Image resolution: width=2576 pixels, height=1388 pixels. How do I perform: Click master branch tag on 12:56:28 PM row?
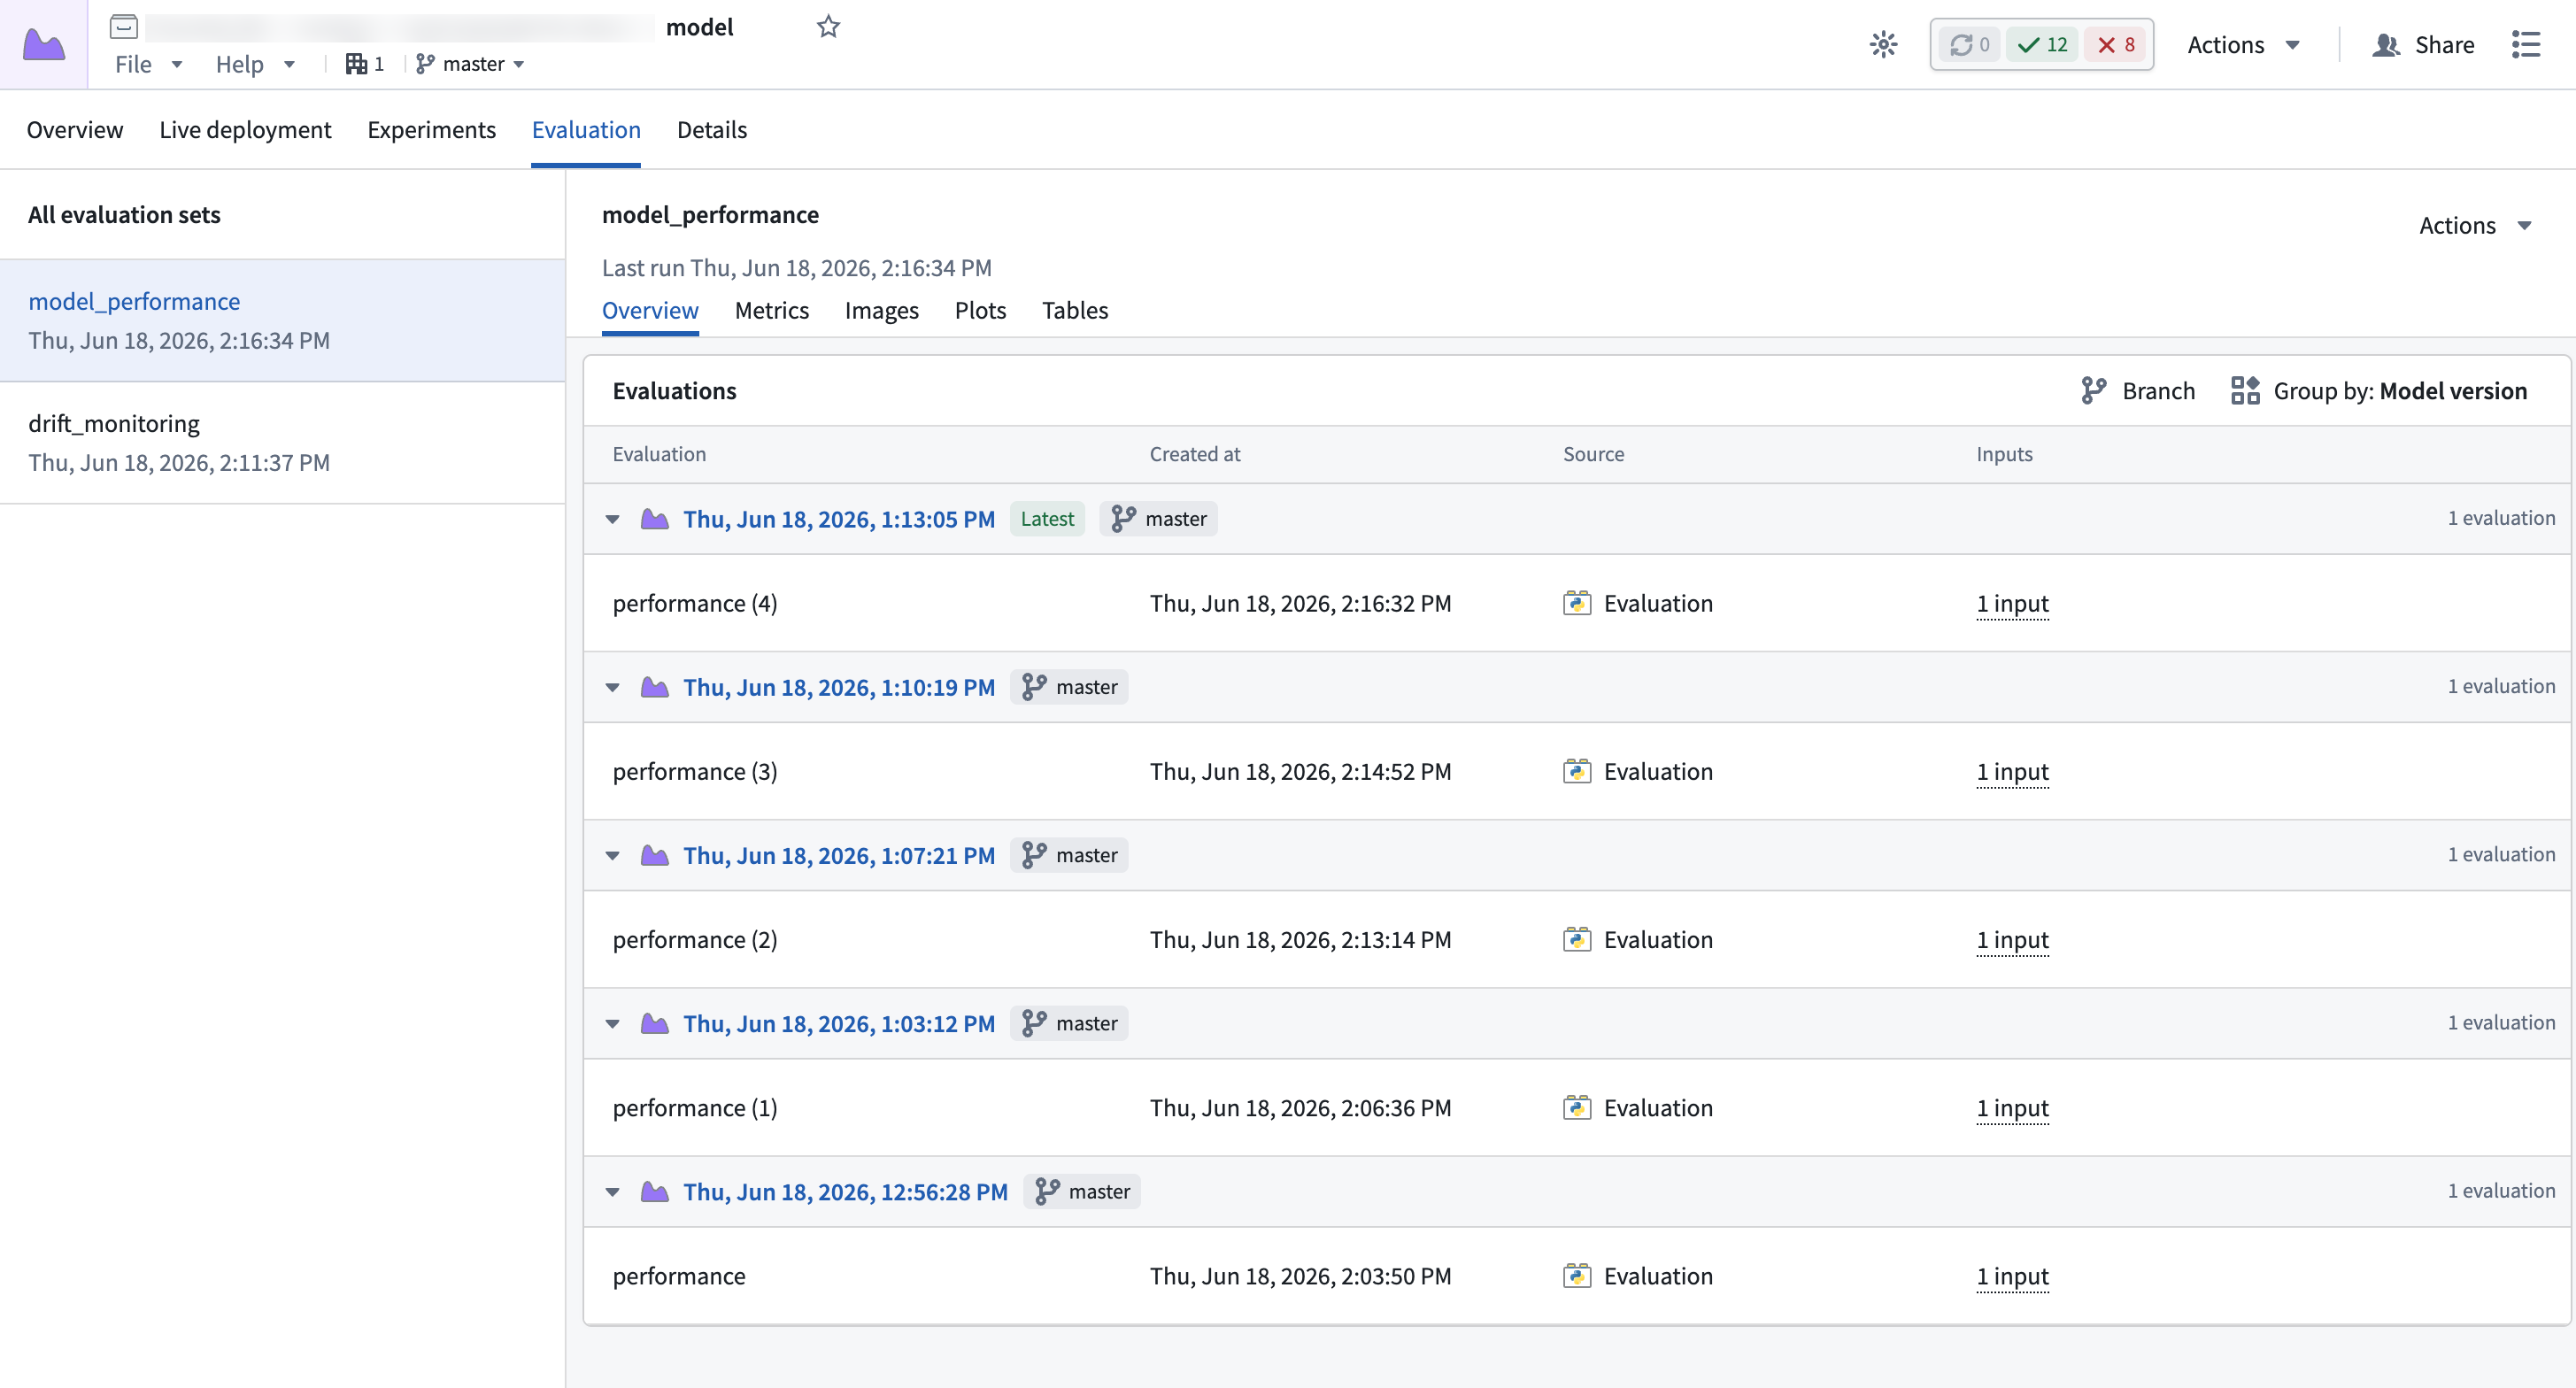[x=1082, y=1191]
